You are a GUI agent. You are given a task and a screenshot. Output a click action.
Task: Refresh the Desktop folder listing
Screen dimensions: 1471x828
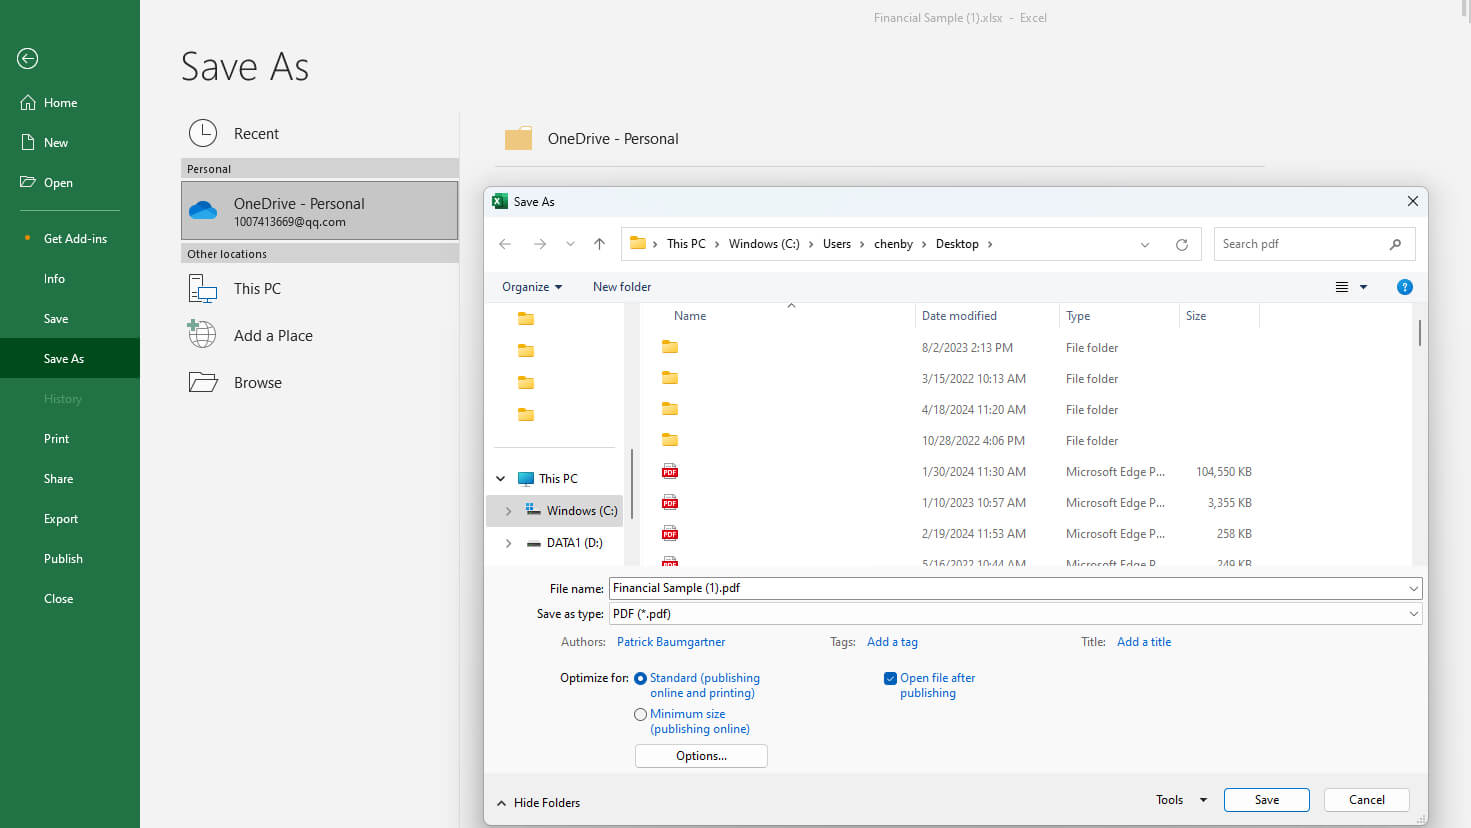(1181, 243)
